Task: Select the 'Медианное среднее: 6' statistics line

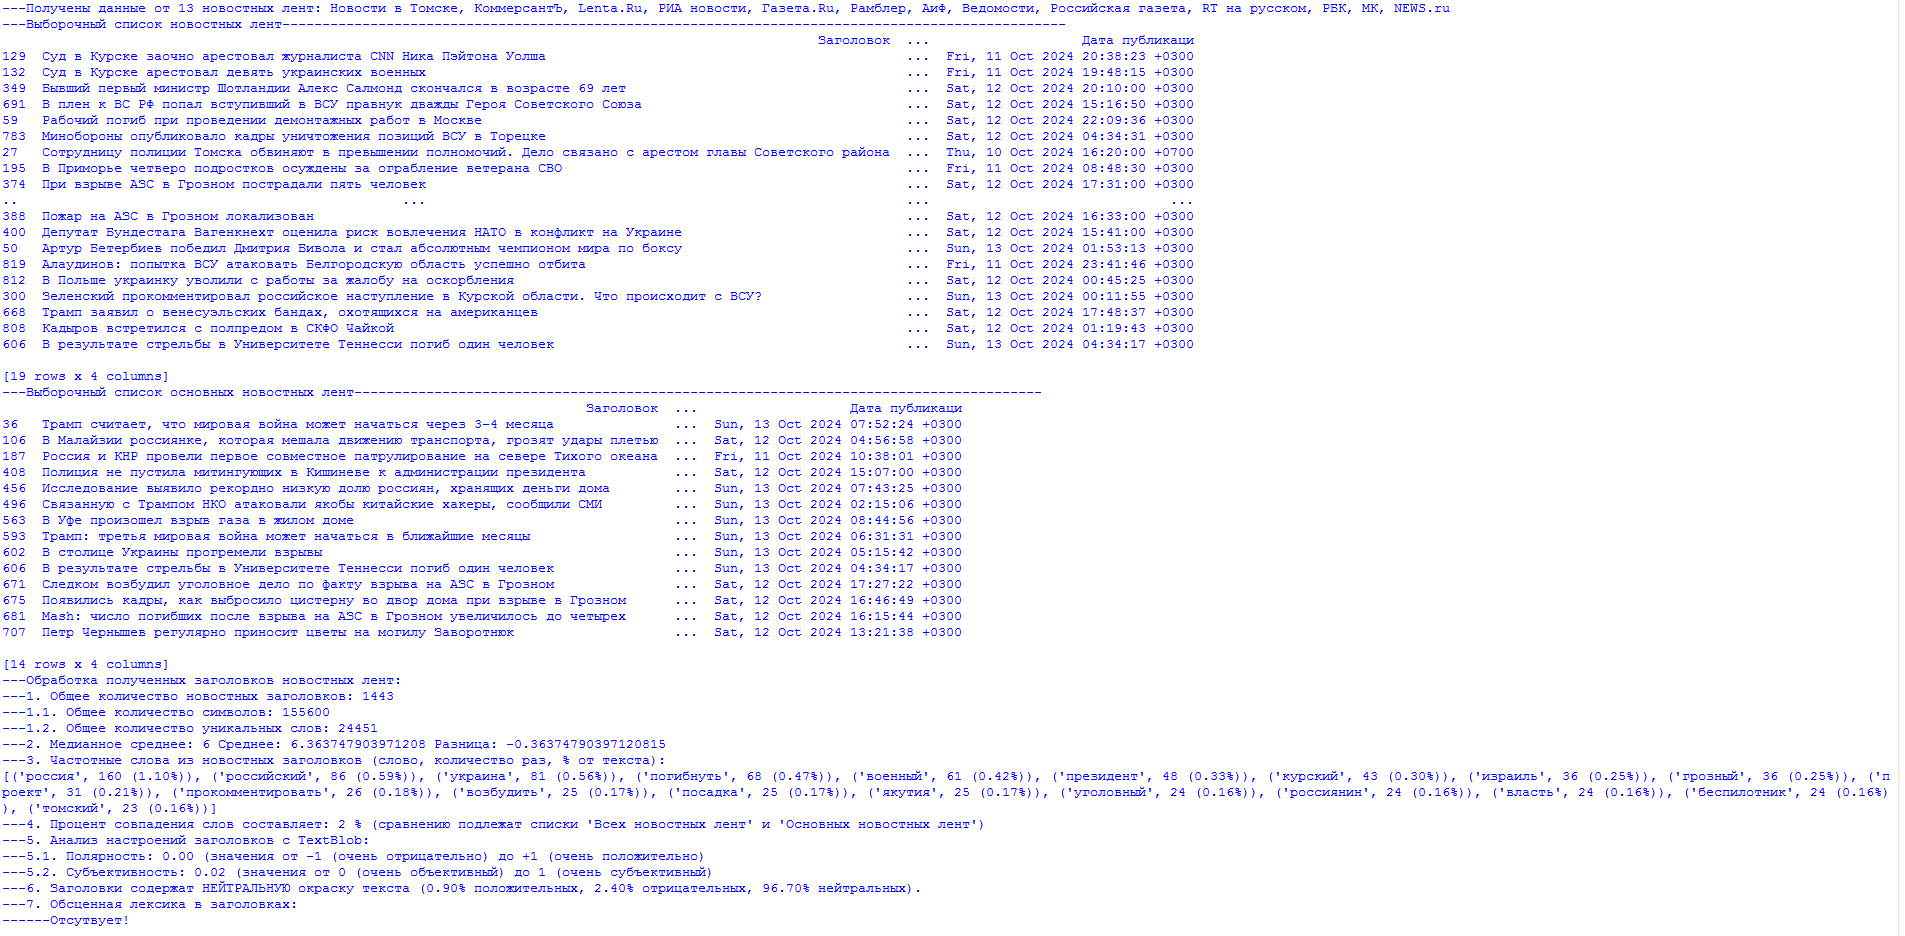Action: 334,744
